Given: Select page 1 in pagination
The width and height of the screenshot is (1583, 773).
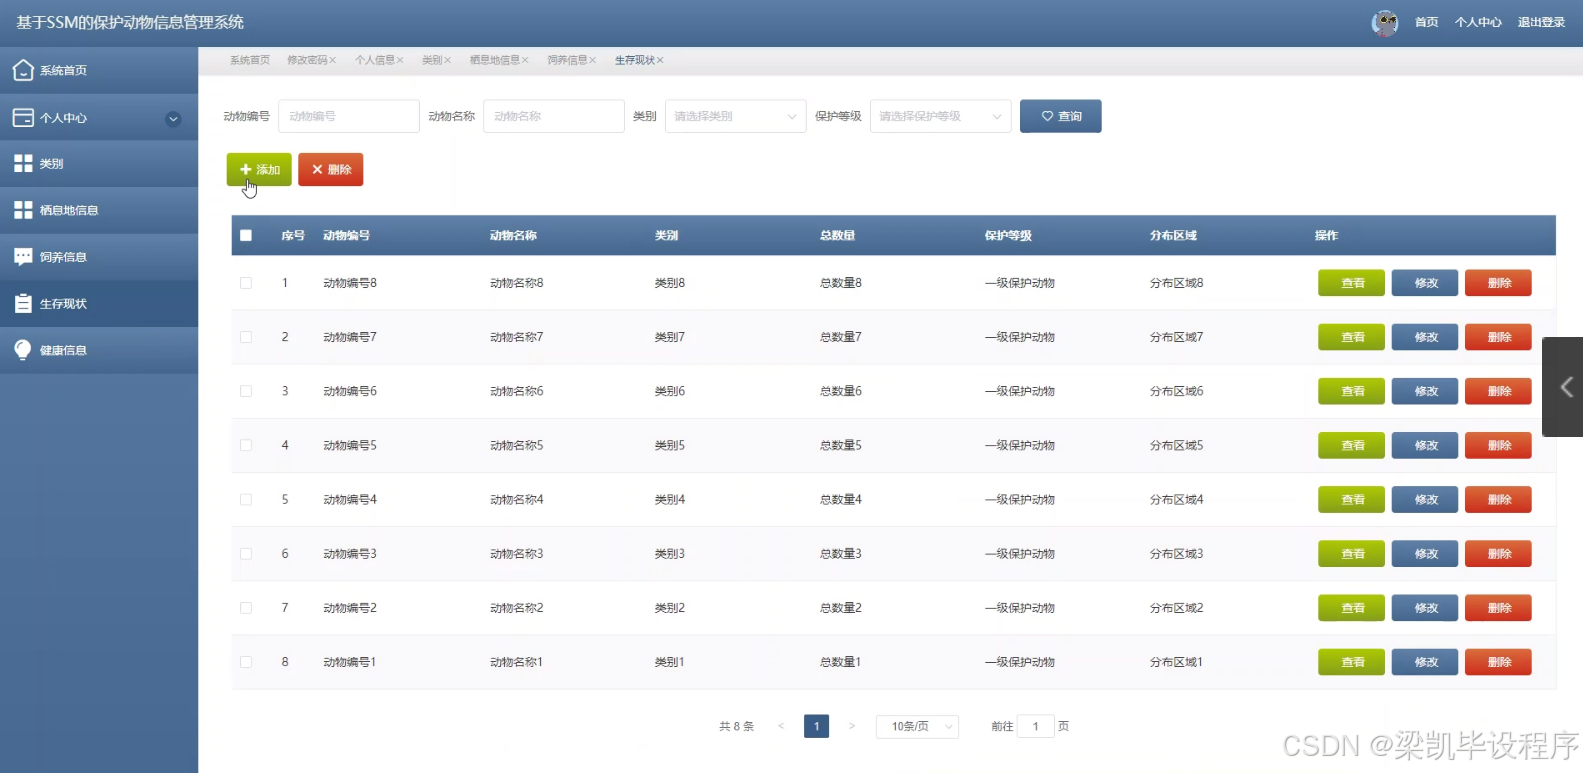Looking at the screenshot, I should coord(816,726).
